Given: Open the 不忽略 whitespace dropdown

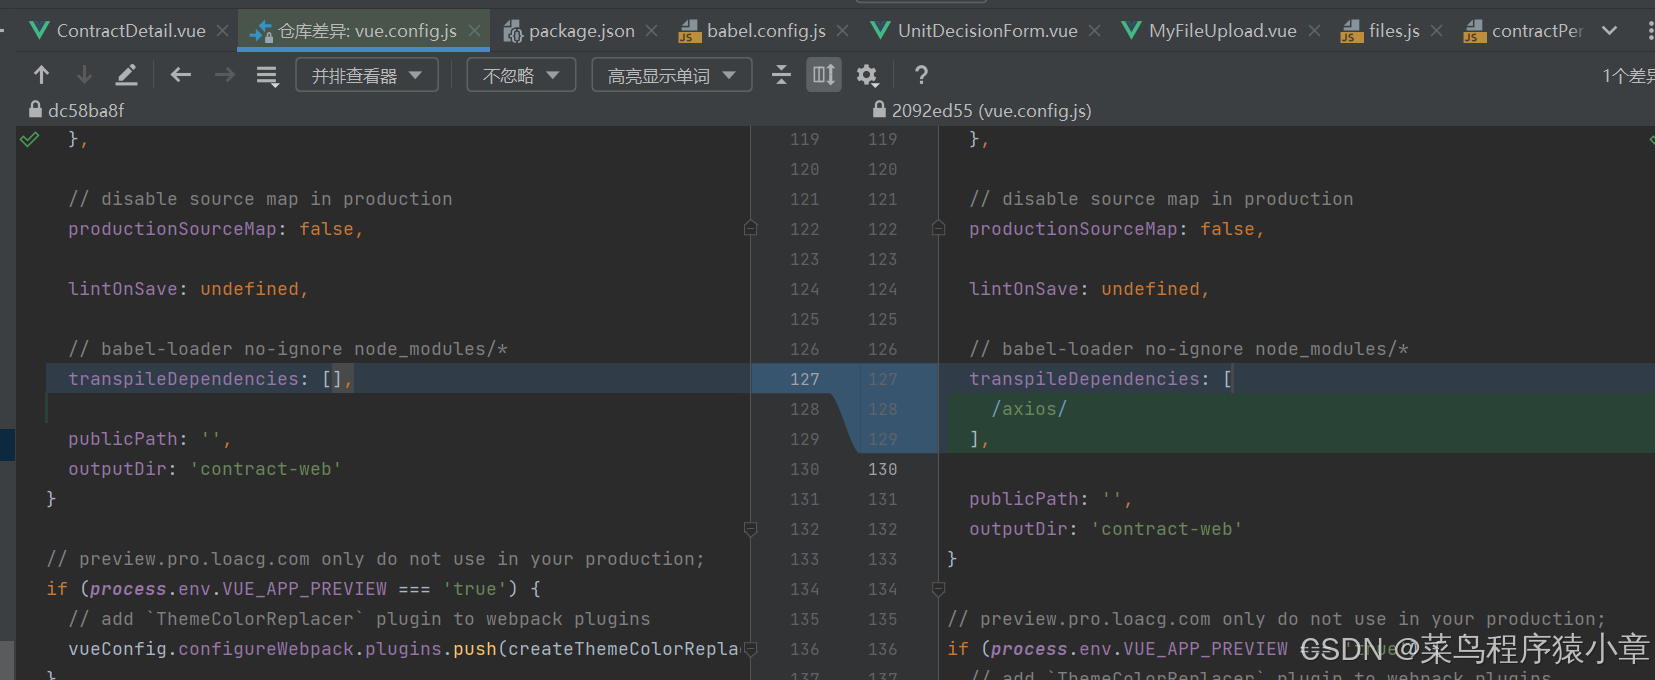Looking at the screenshot, I should 521,75.
